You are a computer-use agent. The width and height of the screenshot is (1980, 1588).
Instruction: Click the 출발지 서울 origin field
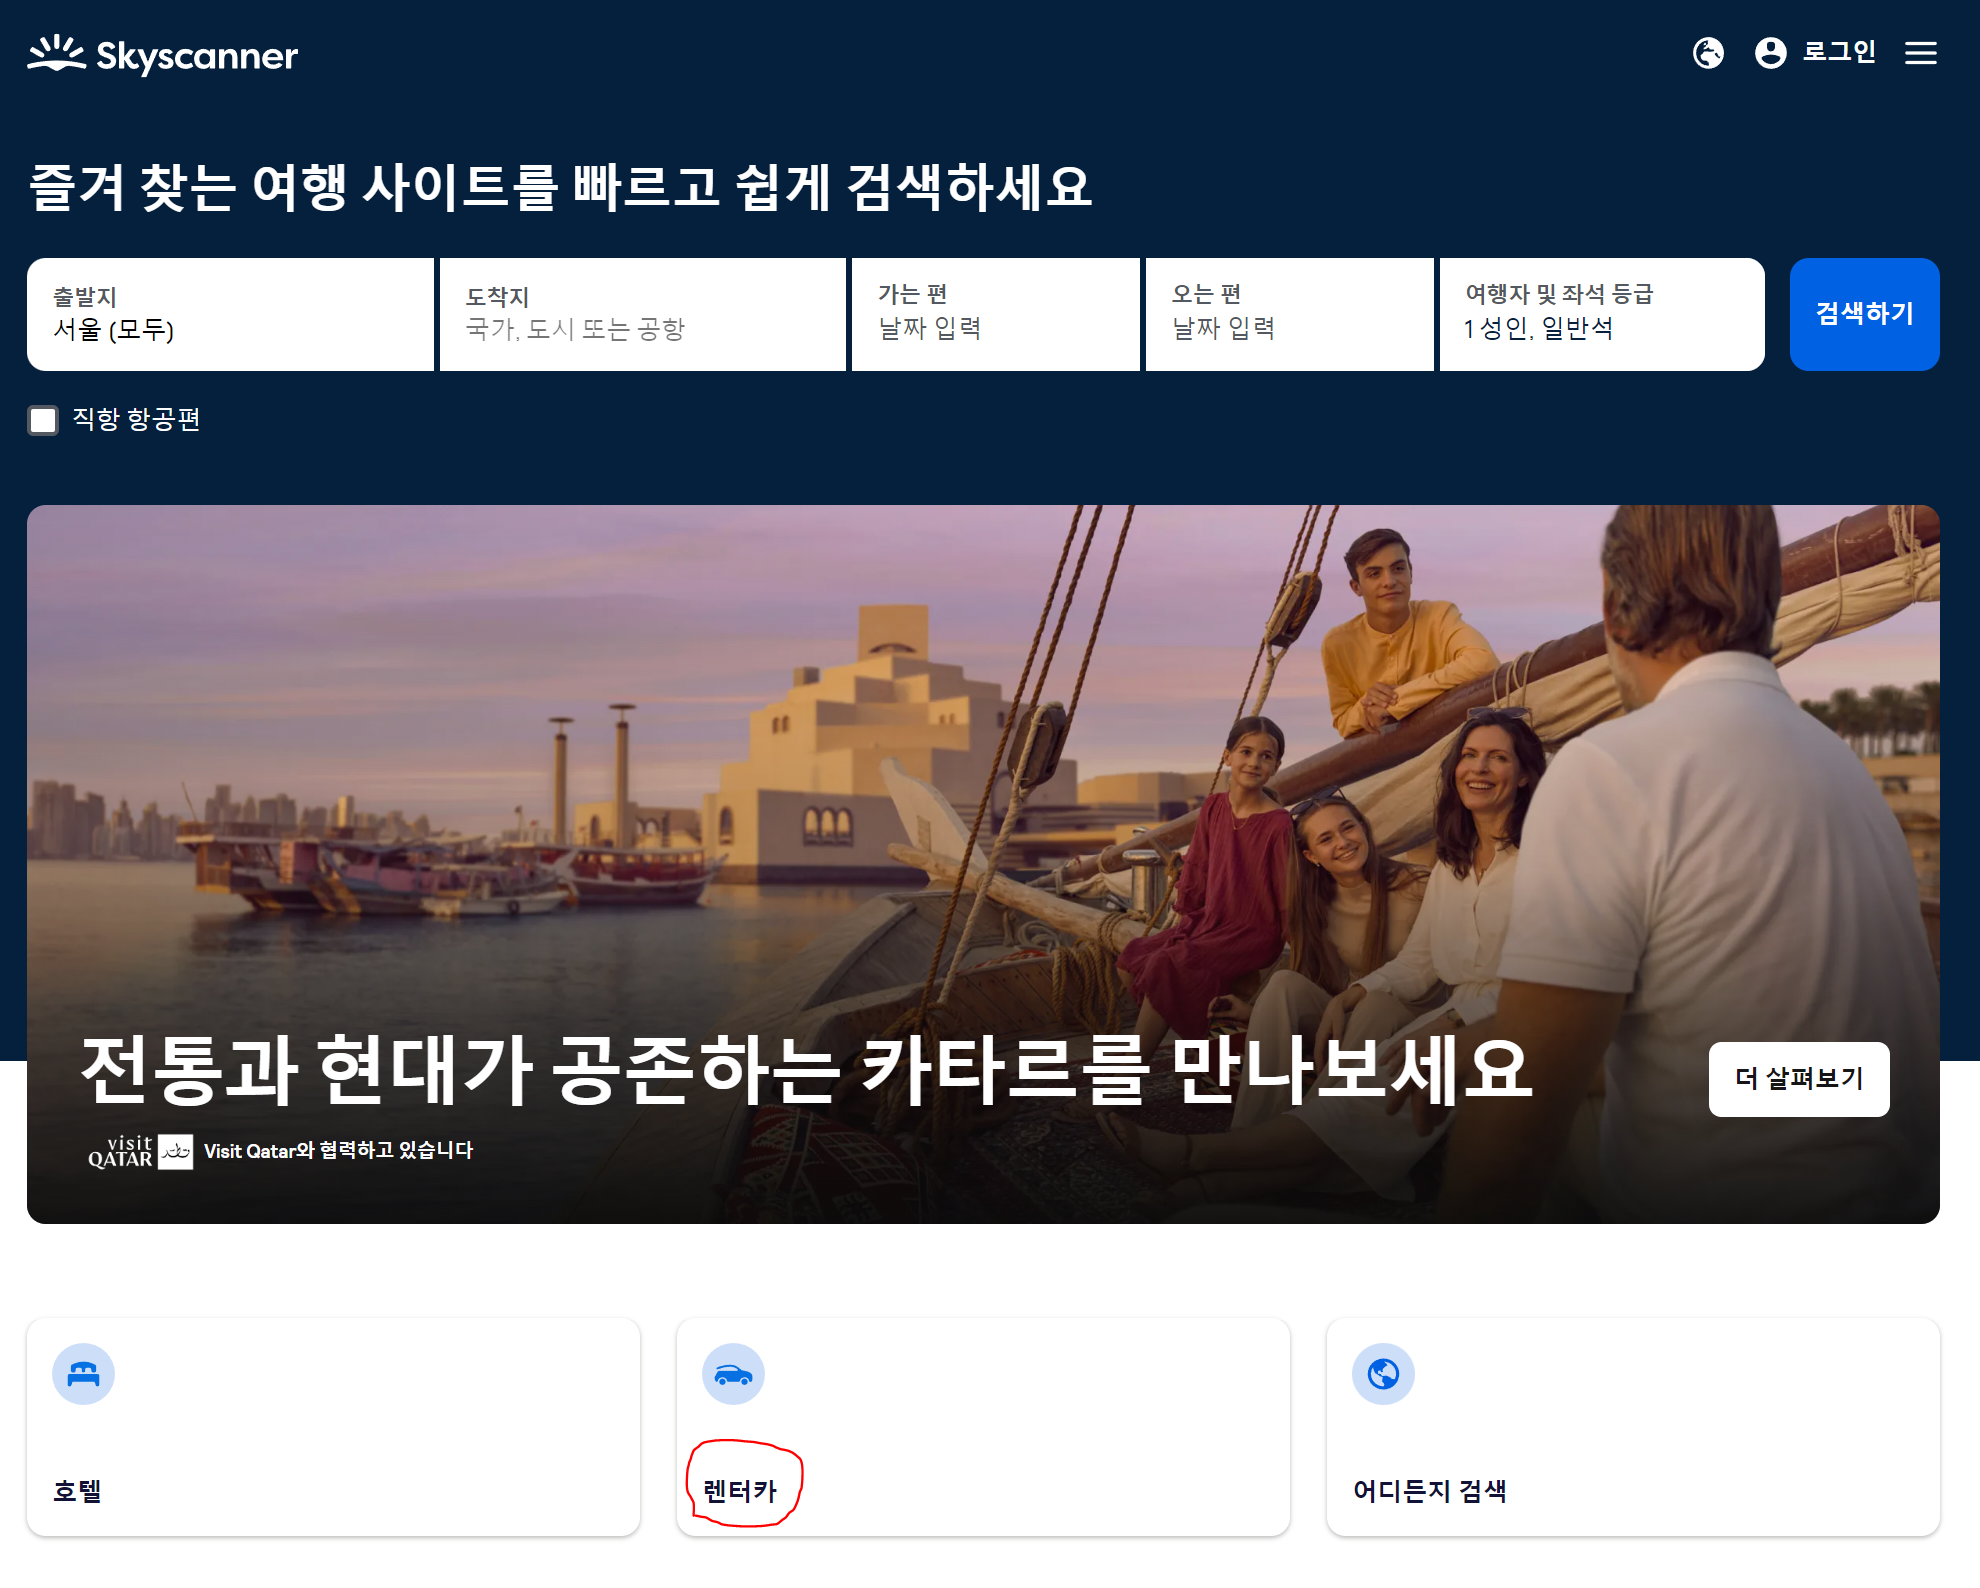click(x=230, y=314)
